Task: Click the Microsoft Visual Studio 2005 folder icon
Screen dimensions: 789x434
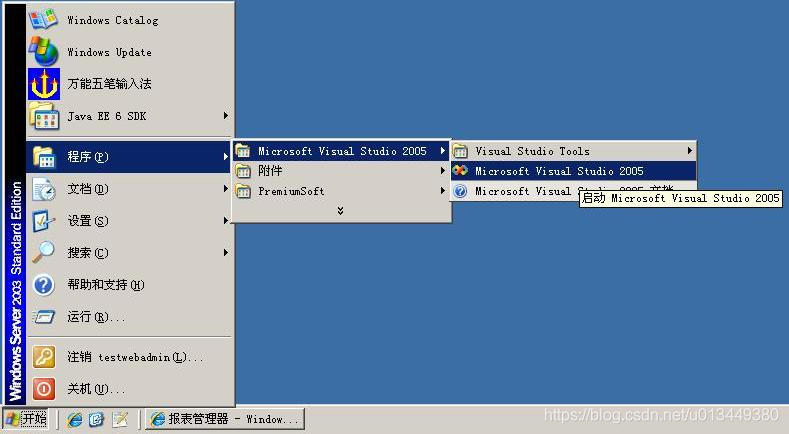Action: [x=243, y=151]
